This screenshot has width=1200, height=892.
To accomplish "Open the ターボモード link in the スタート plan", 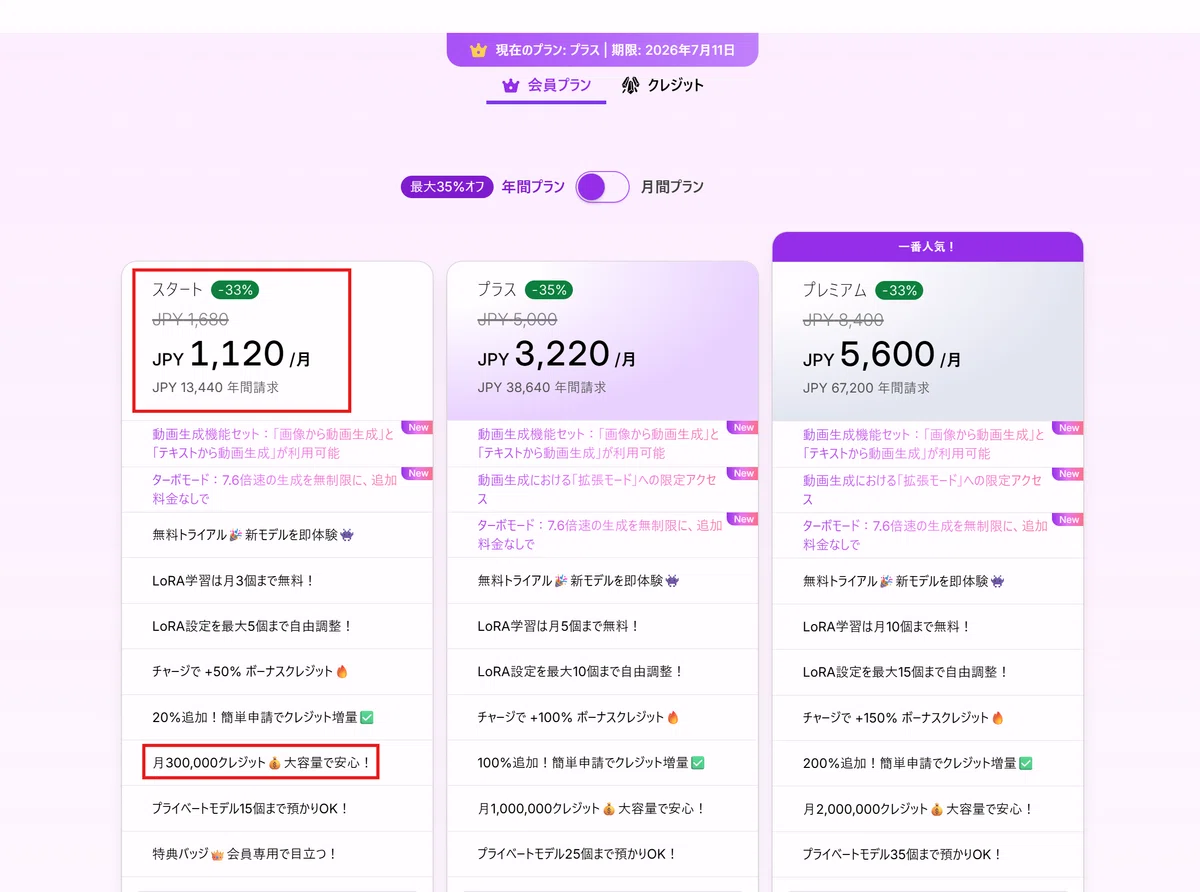I will click(274, 489).
